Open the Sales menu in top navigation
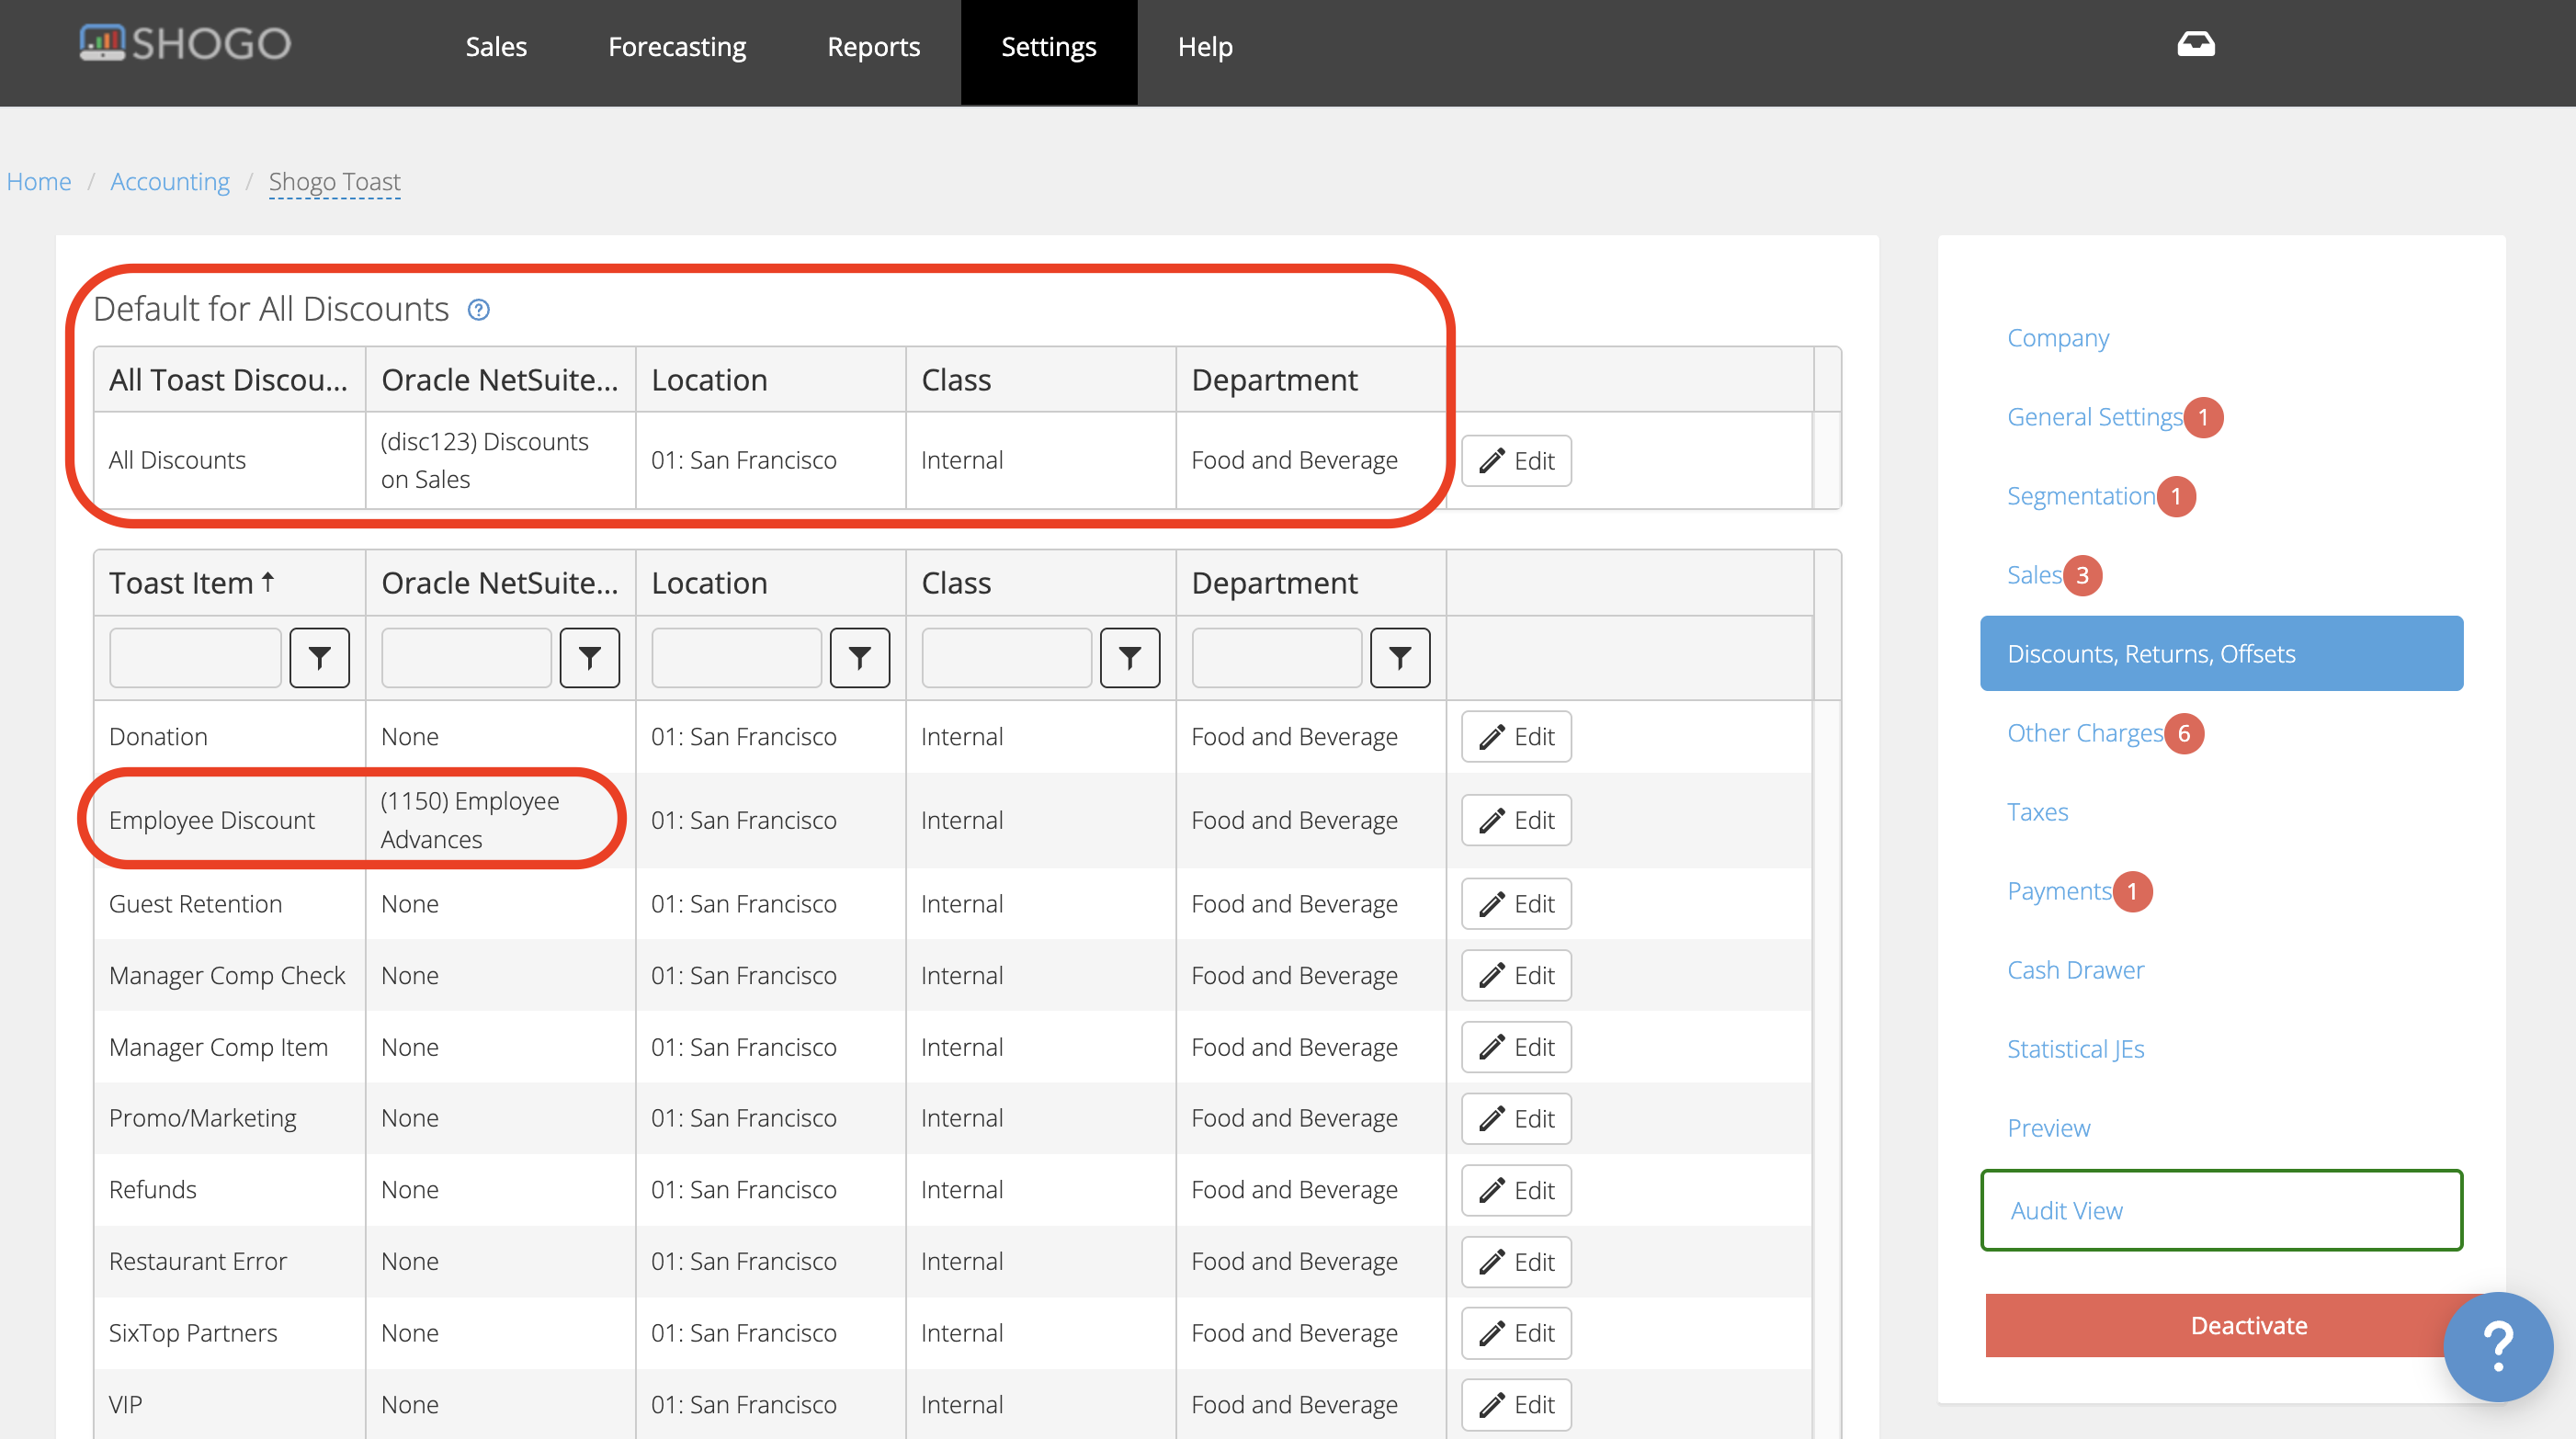The image size is (2576, 1439). (496, 46)
